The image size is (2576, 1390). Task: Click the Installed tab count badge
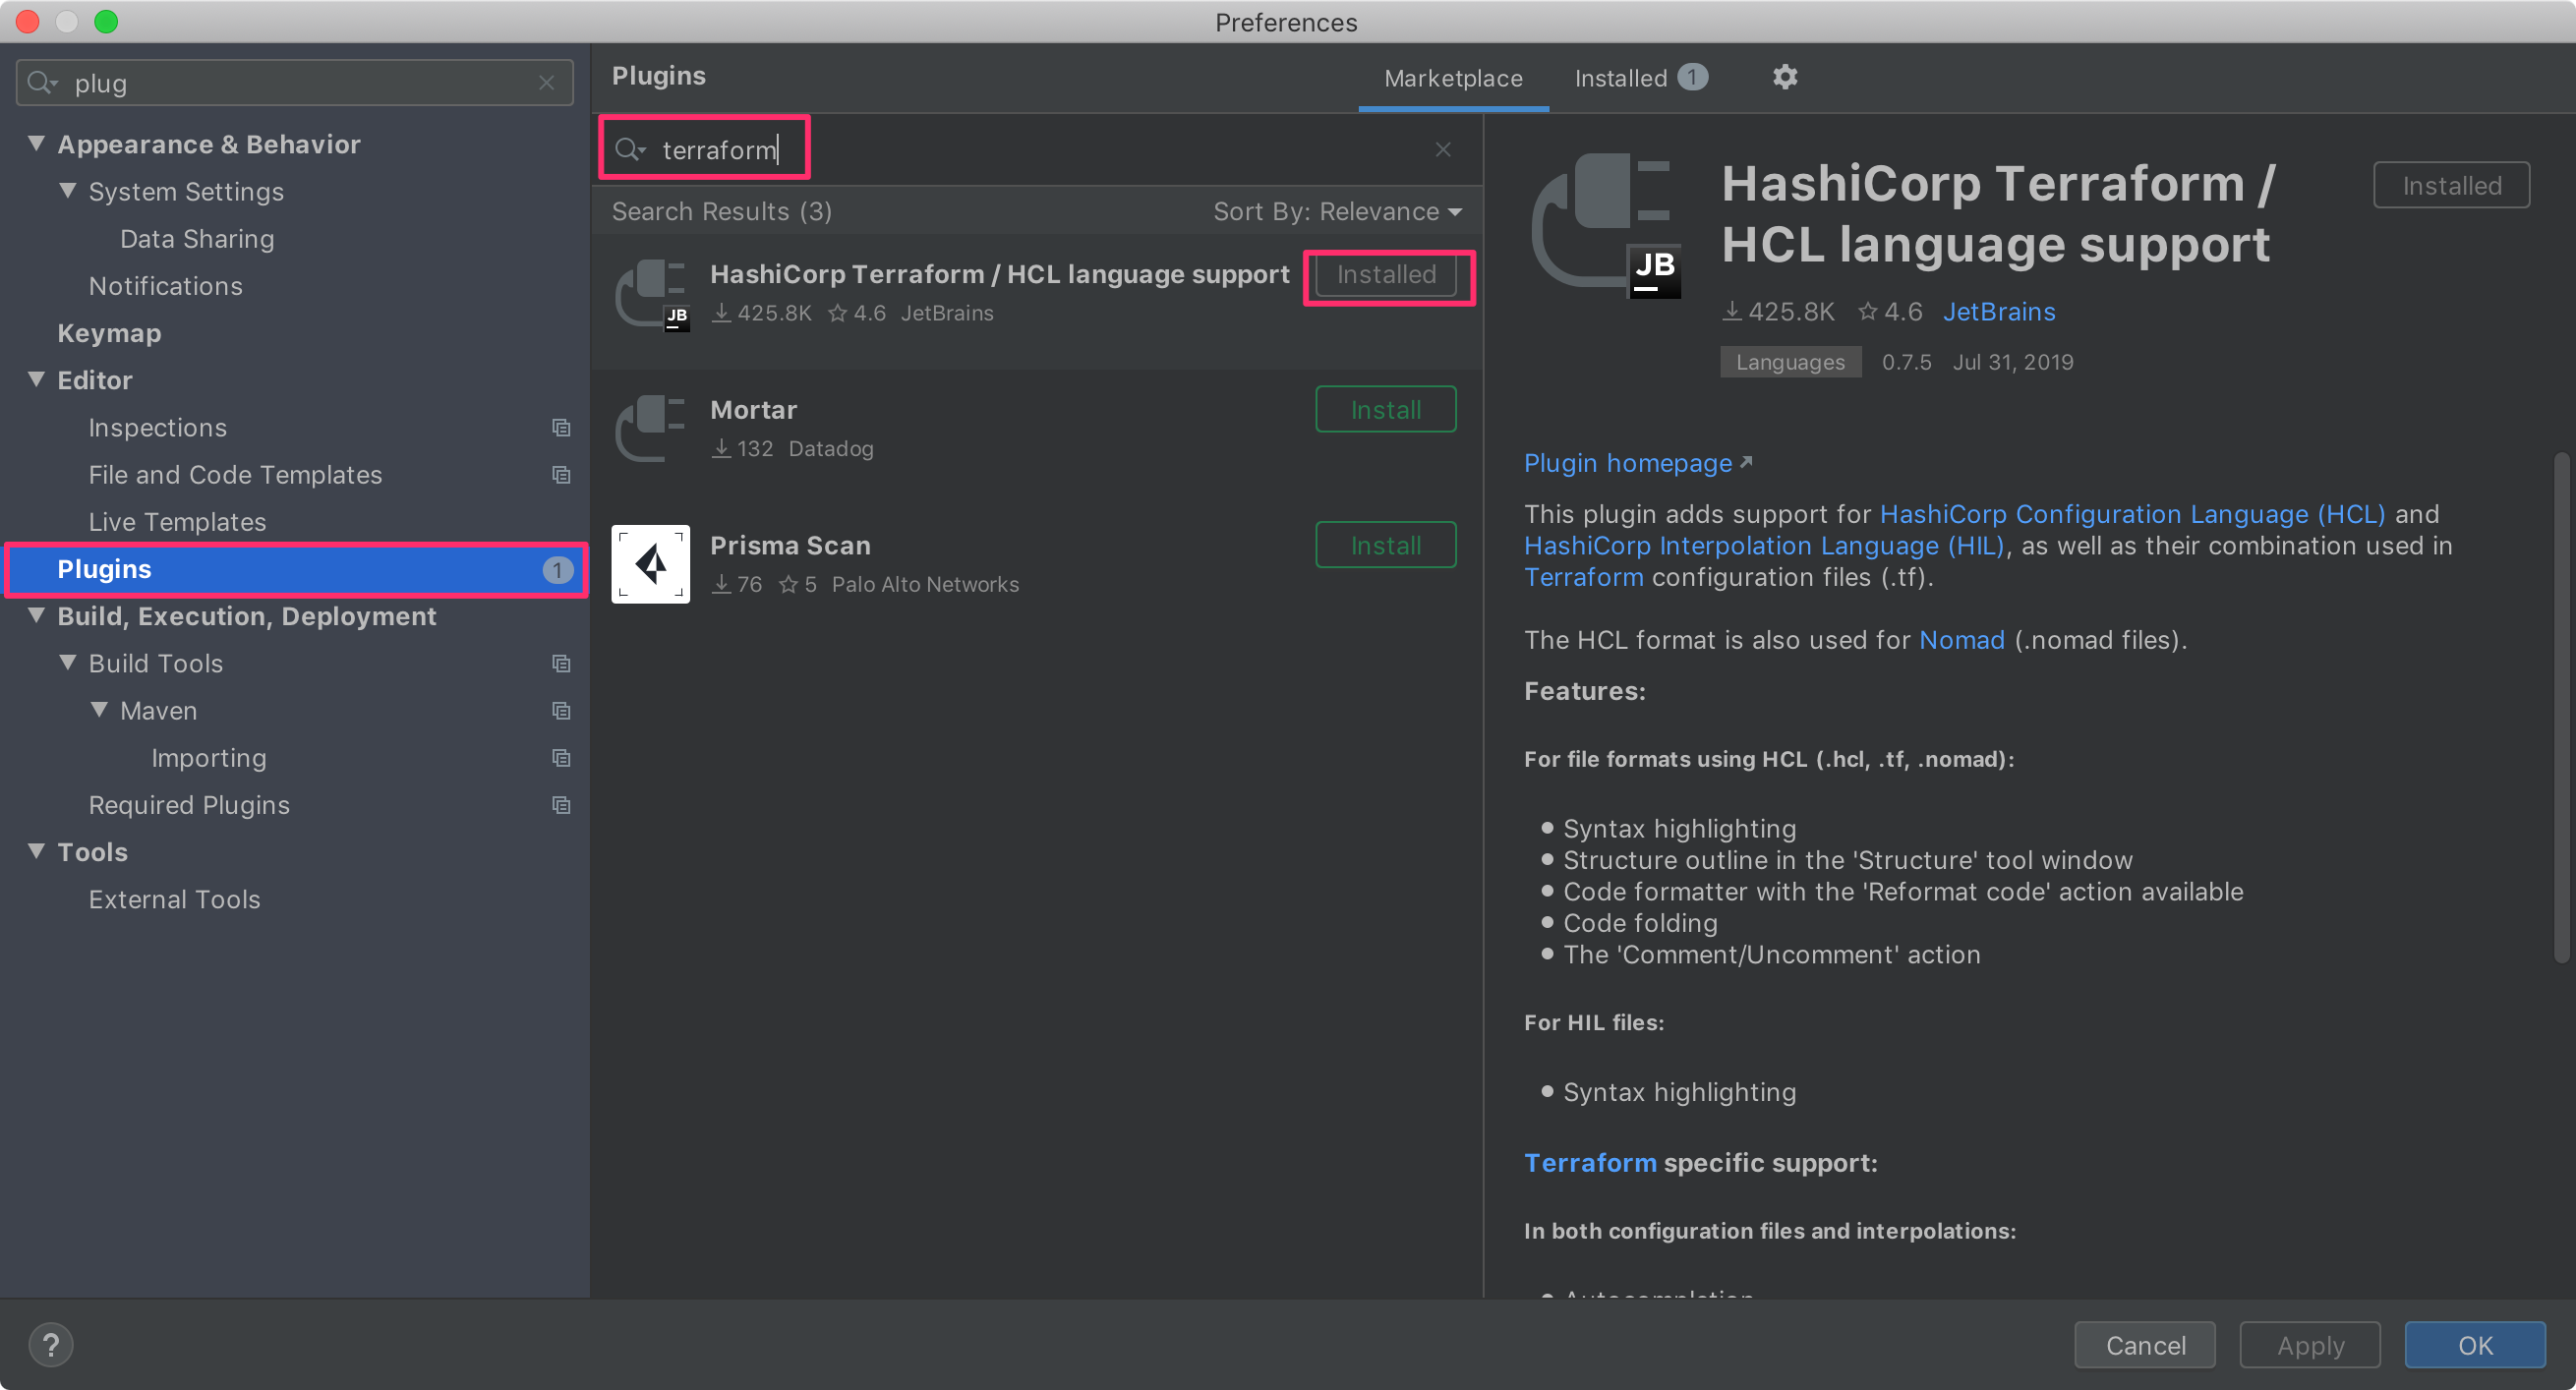tap(1692, 77)
